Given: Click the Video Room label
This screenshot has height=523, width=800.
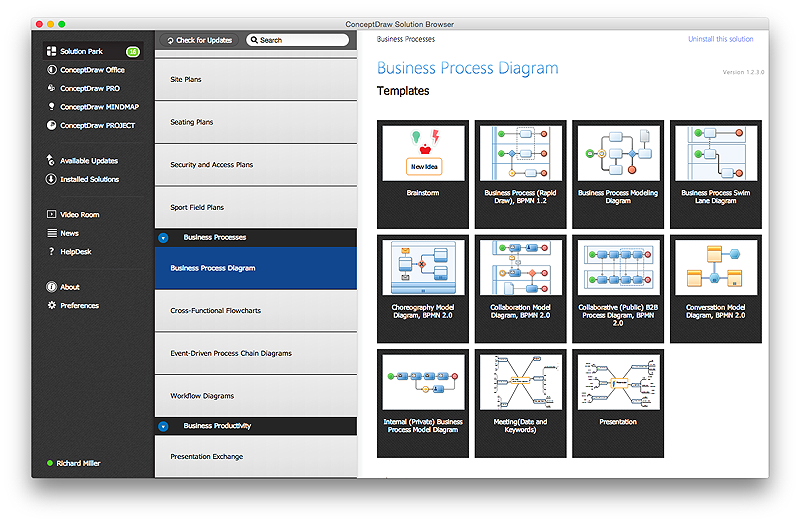Looking at the screenshot, I should click(80, 215).
